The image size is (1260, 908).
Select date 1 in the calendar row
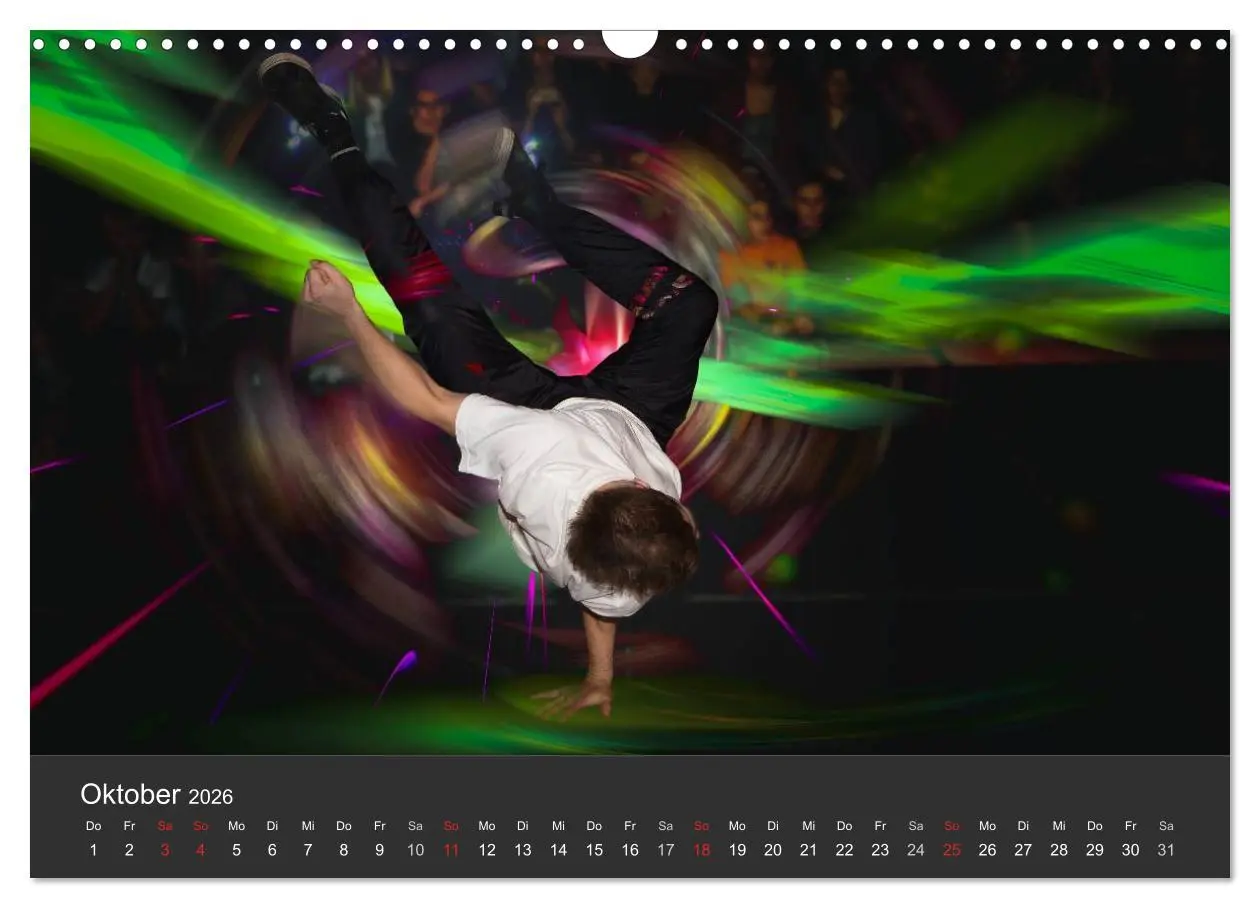[x=93, y=850]
